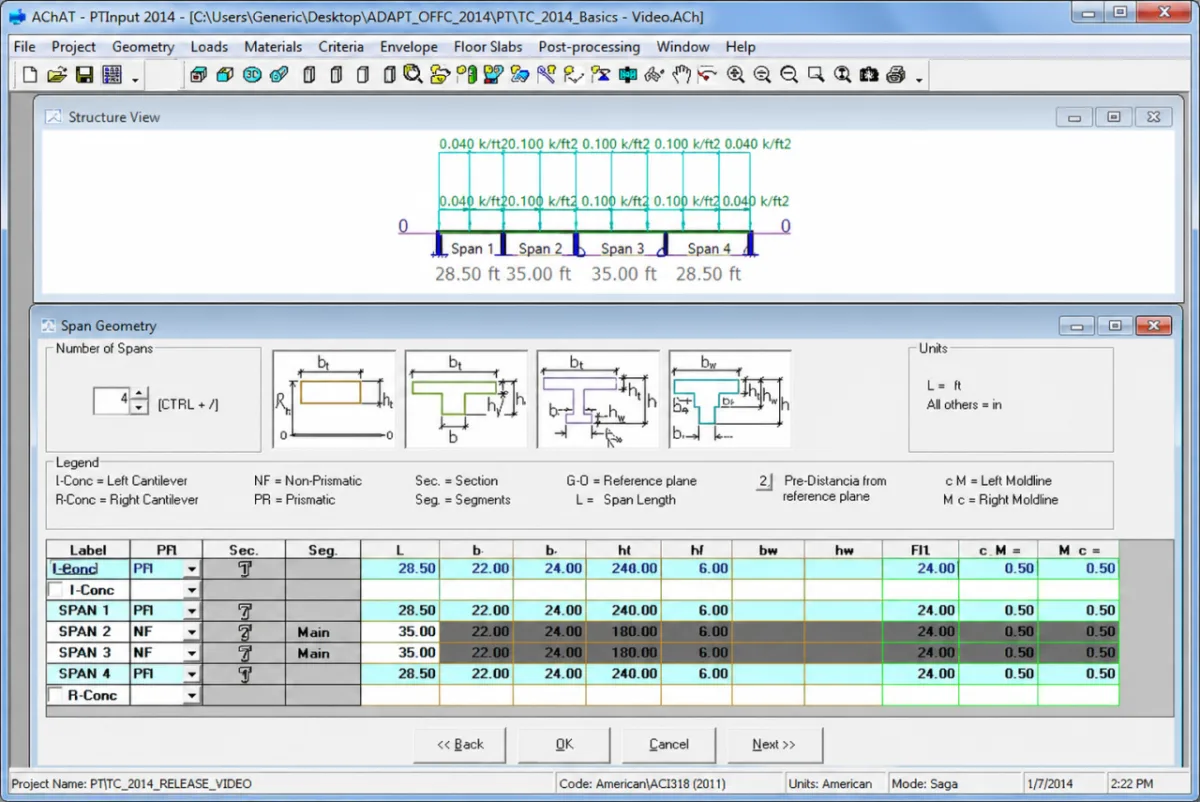This screenshot has width=1200, height=802.
Task: Select the extended T-section diagram with bw label
Action: click(730, 399)
